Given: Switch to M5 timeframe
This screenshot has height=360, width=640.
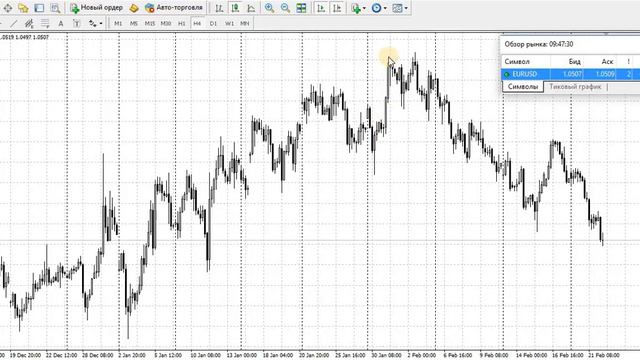Looking at the screenshot, I should click(134, 24).
